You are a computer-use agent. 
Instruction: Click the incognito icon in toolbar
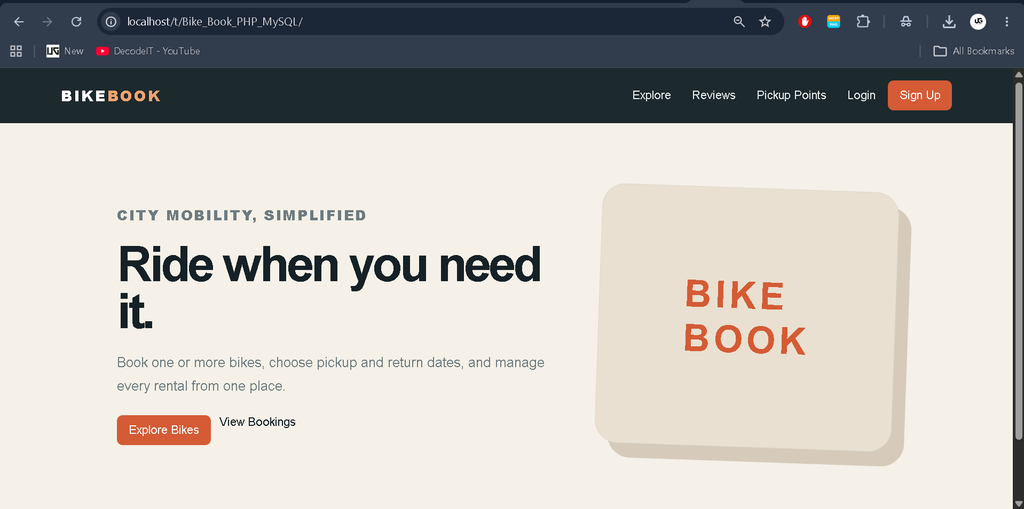(x=906, y=22)
